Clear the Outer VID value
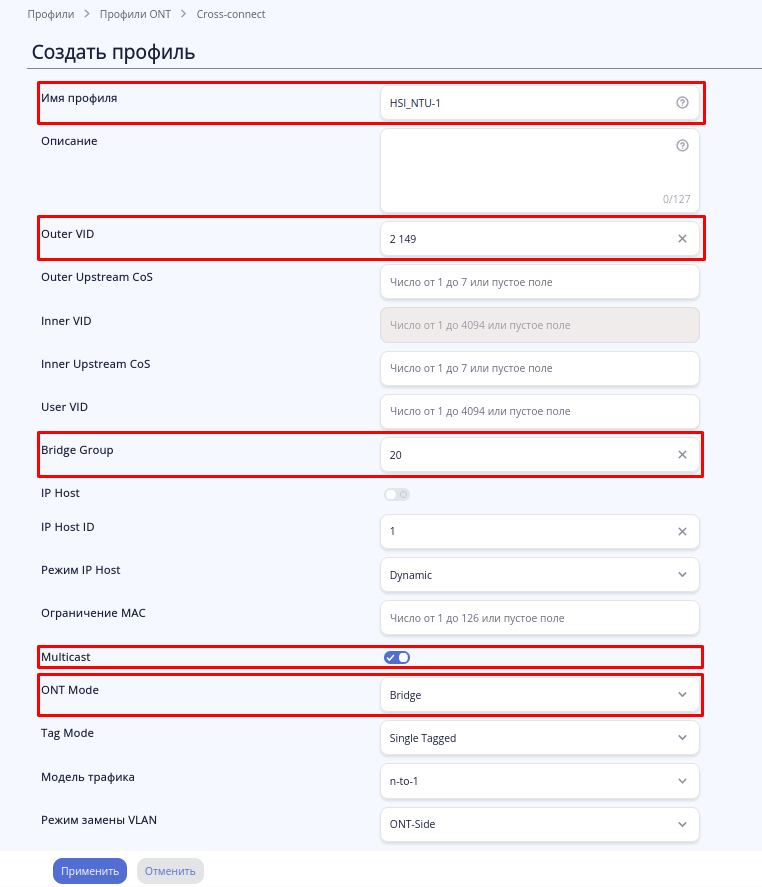 click(682, 239)
